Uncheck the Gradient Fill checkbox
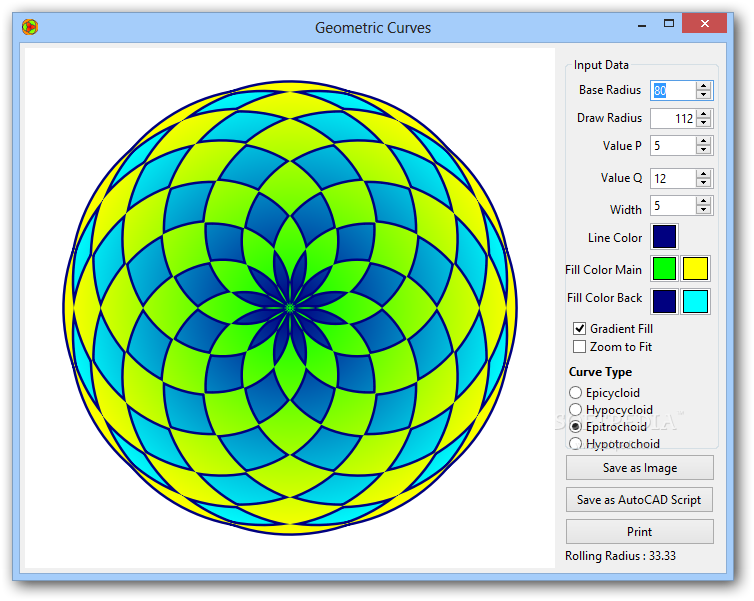The image size is (754, 601). coord(579,328)
